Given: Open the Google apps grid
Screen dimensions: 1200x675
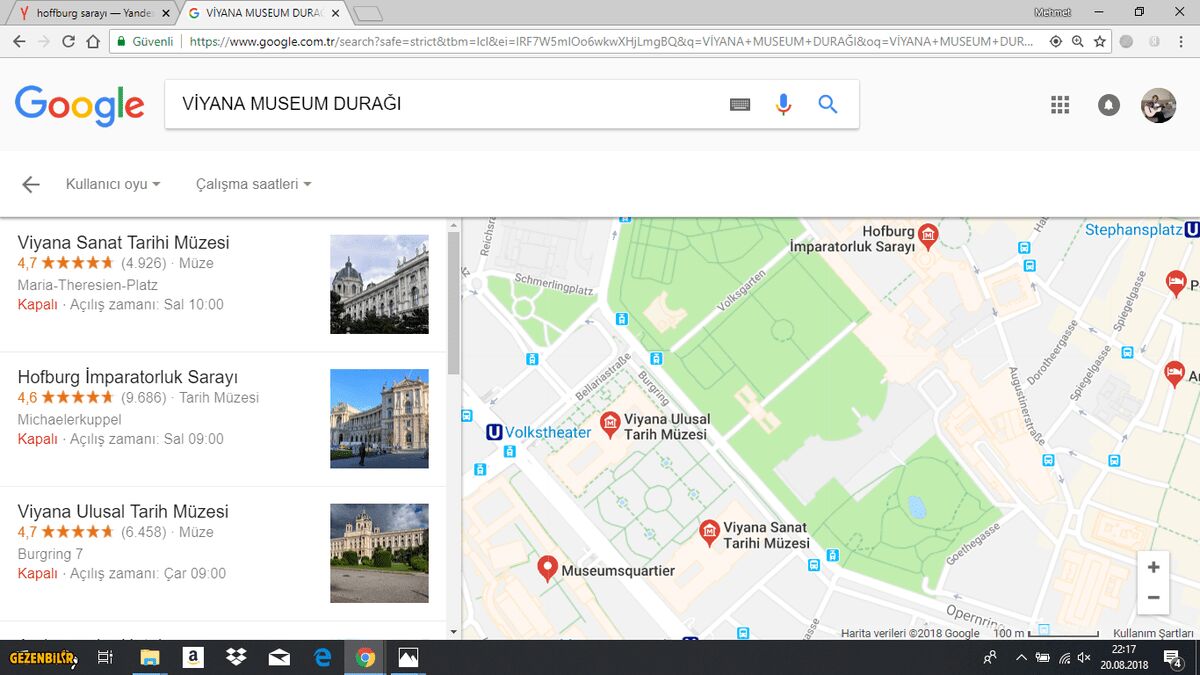Looking at the screenshot, I should (x=1059, y=104).
